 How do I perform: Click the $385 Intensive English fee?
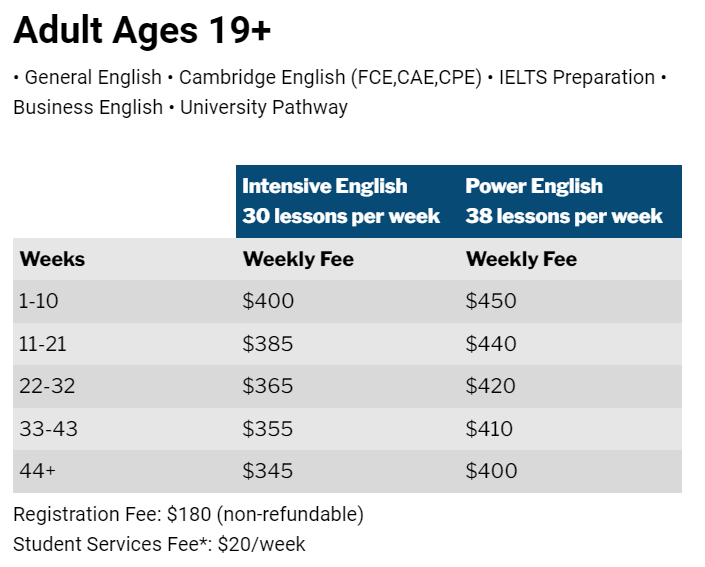(x=268, y=344)
